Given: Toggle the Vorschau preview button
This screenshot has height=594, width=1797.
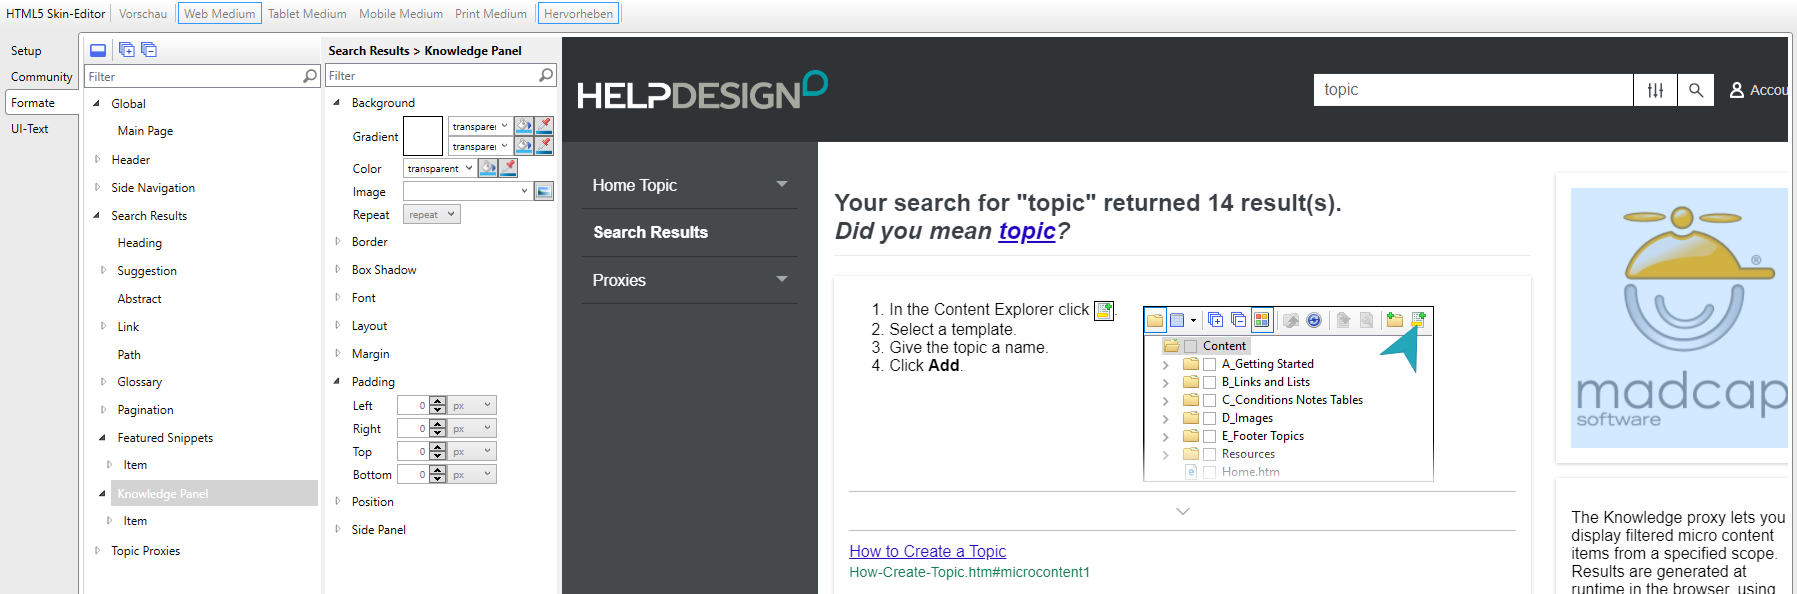Looking at the screenshot, I should 143,14.
